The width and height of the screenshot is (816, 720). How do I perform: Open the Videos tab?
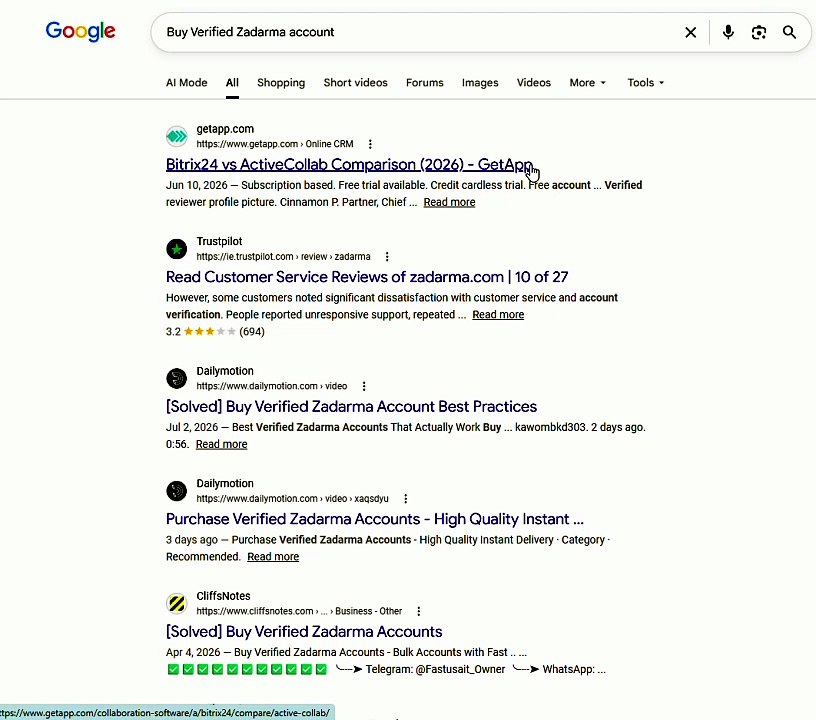point(533,83)
